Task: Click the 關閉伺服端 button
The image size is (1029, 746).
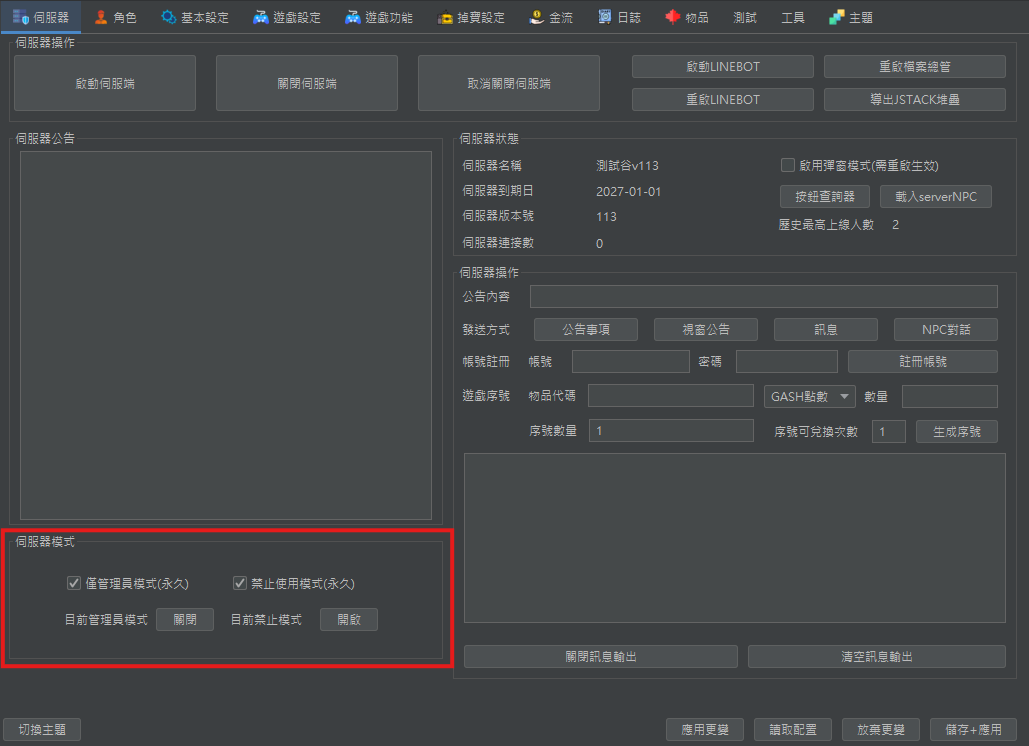Action: pyautogui.click(x=306, y=83)
